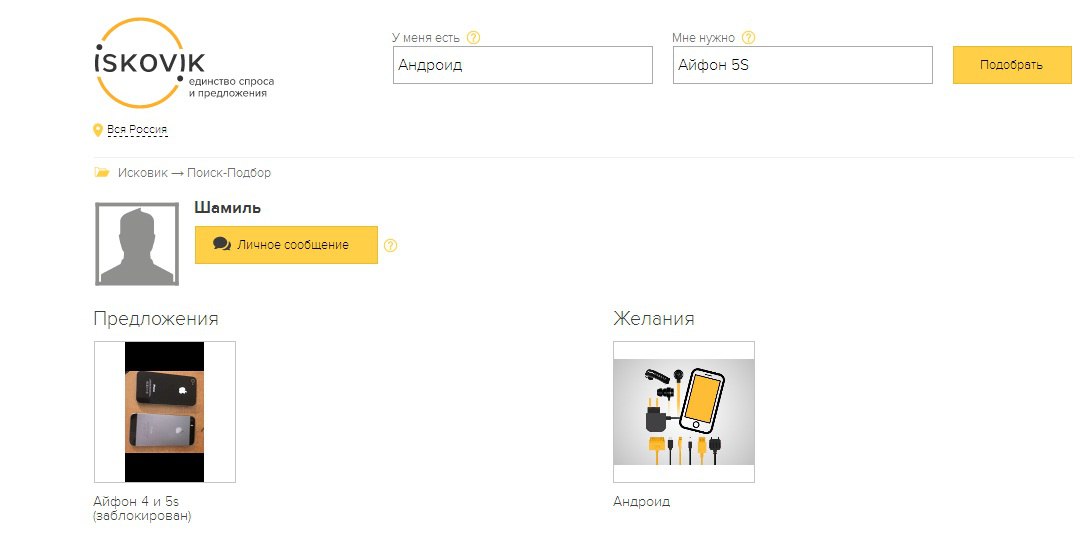The width and height of the screenshot is (1084, 542).
Task: Click the folder icon in breadcrumbs
Action: (102, 172)
